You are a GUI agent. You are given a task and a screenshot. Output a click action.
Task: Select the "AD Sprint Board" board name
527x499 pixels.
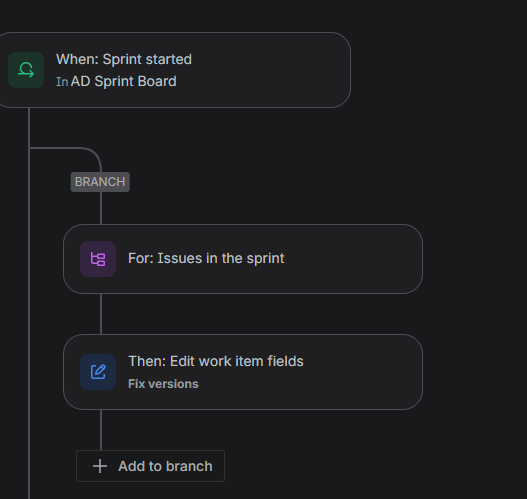[123, 81]
